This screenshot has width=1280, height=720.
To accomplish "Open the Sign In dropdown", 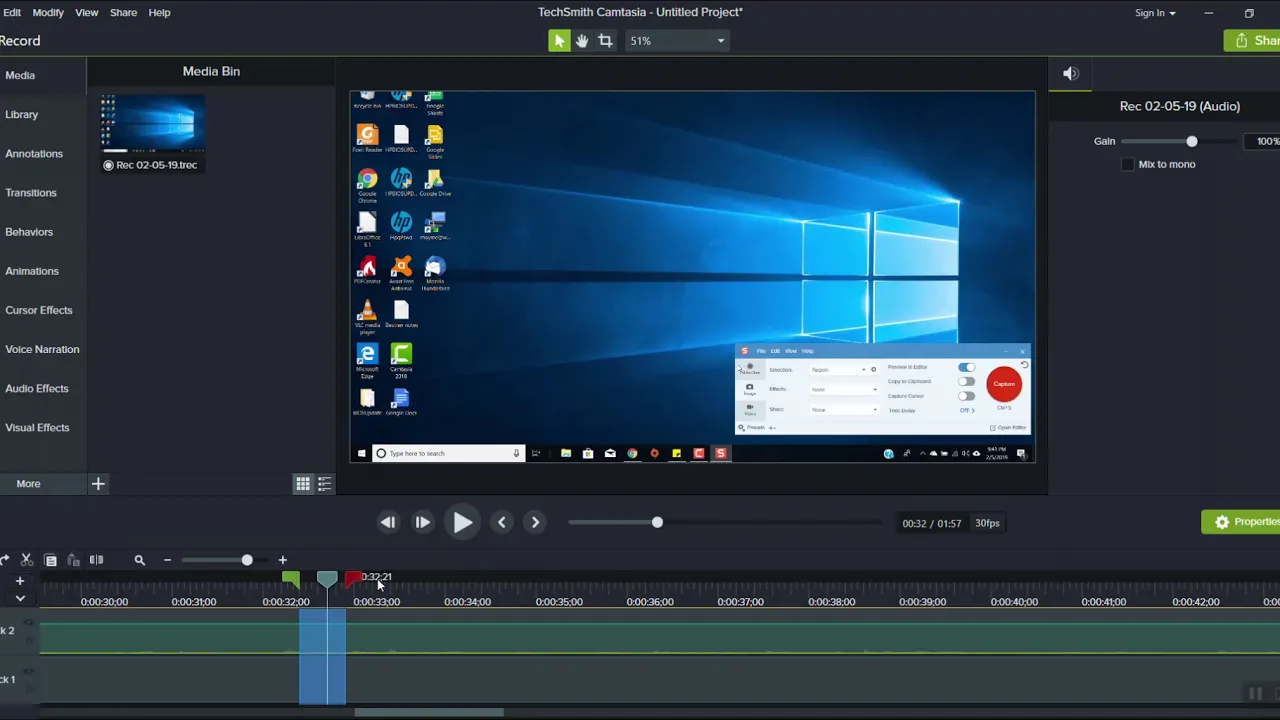I will point(1155,13).
